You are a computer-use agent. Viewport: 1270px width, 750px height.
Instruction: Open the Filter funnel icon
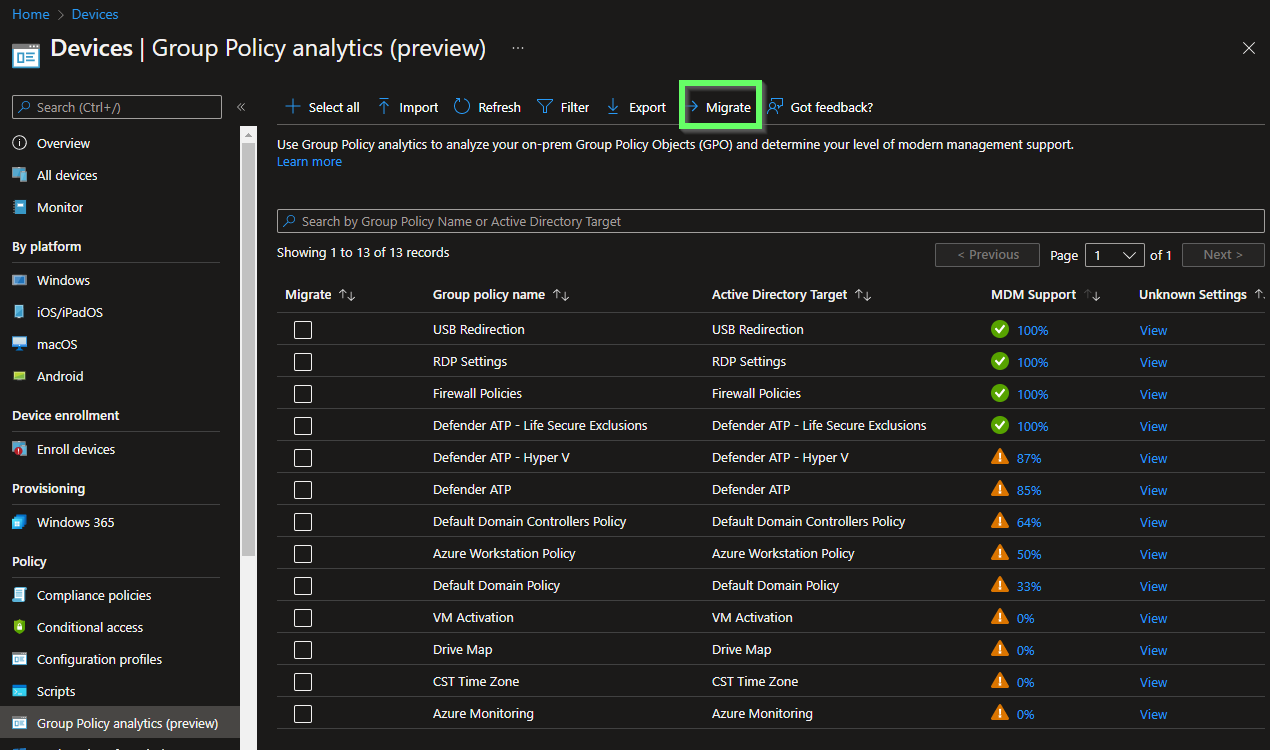pos(545,107)
